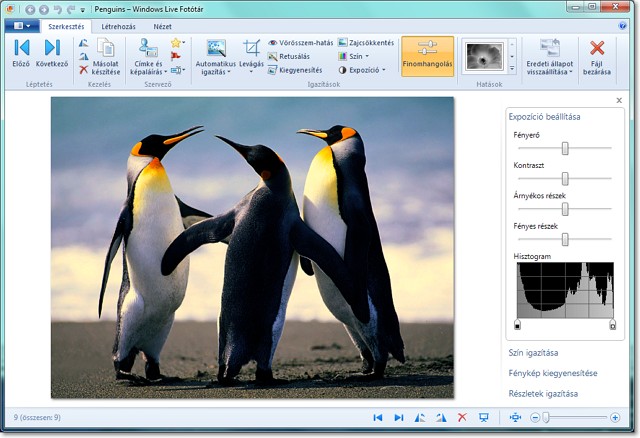Click the Fényerő brightness slider

[565, 148]
